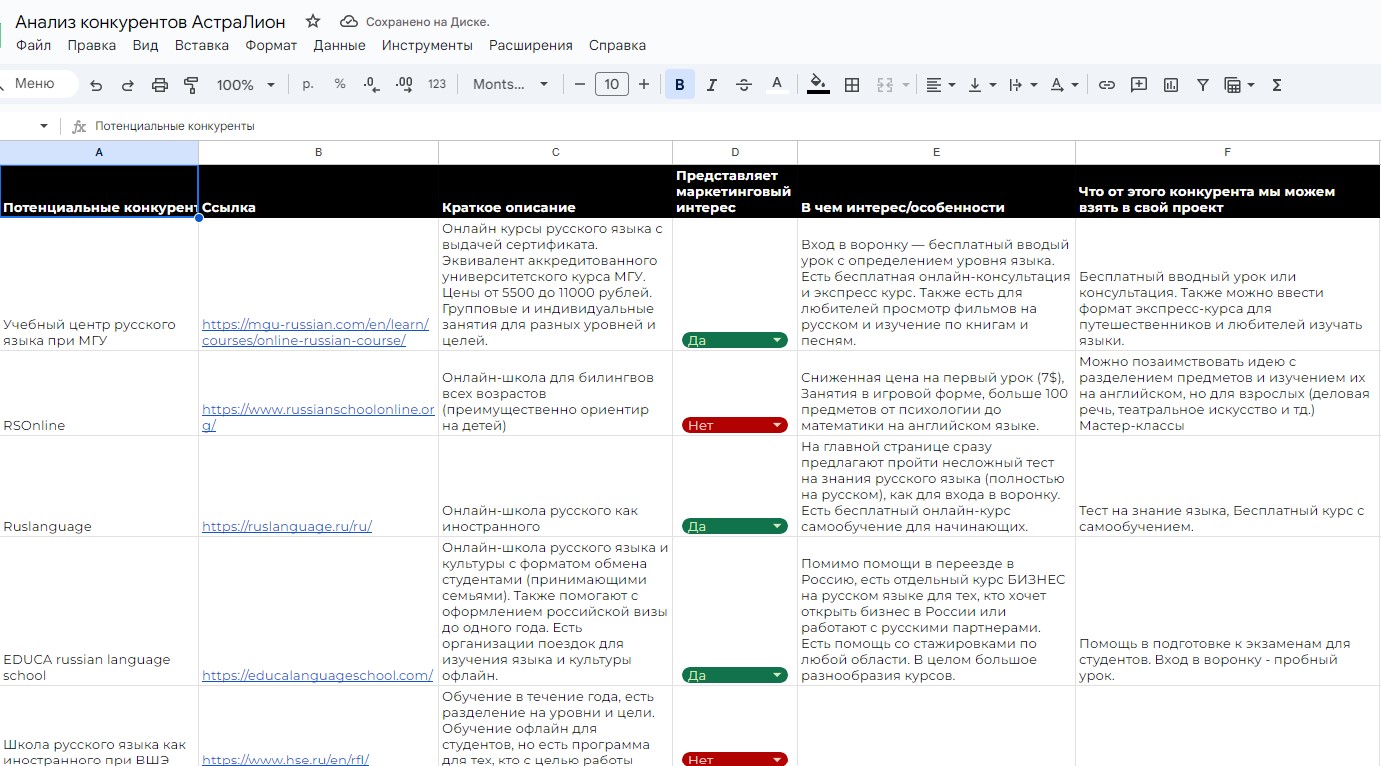Image resolution: width=1381 pixels, height=766 pixels.
Task: Apply percent format icon
Action: coord(340,85)
